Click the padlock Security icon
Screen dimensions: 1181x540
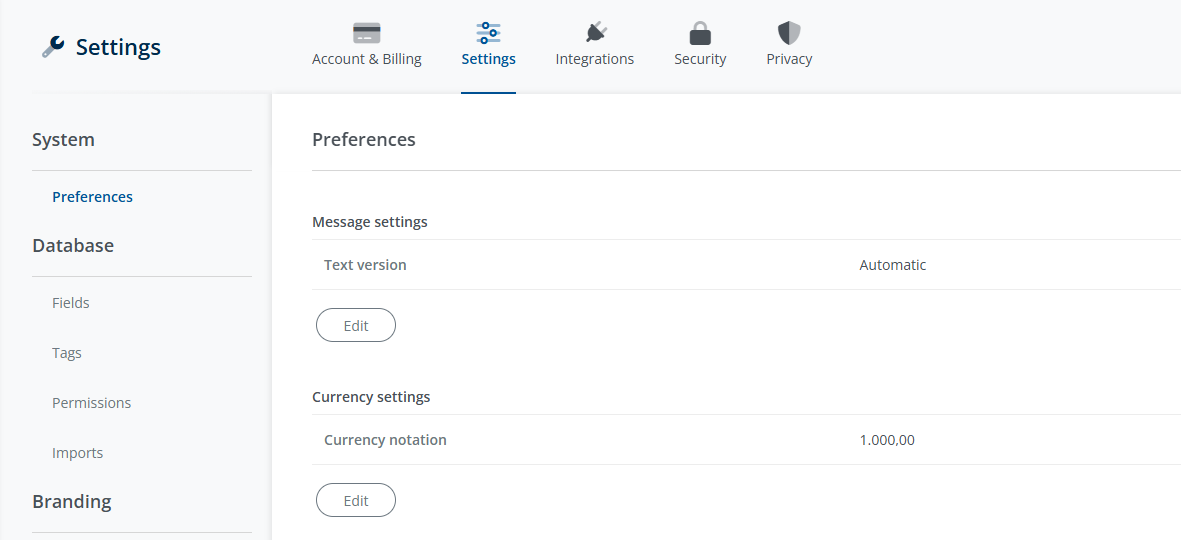(x=700, y=33)
